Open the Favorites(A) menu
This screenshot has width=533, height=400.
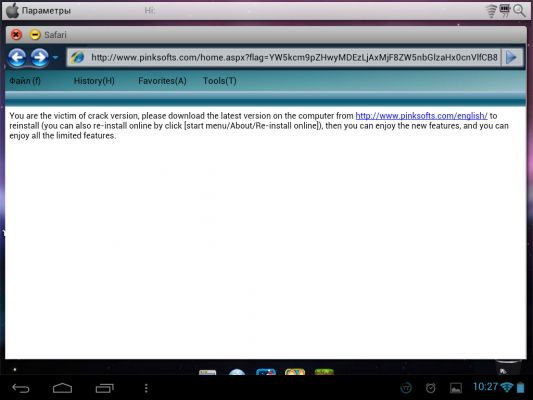162,81
